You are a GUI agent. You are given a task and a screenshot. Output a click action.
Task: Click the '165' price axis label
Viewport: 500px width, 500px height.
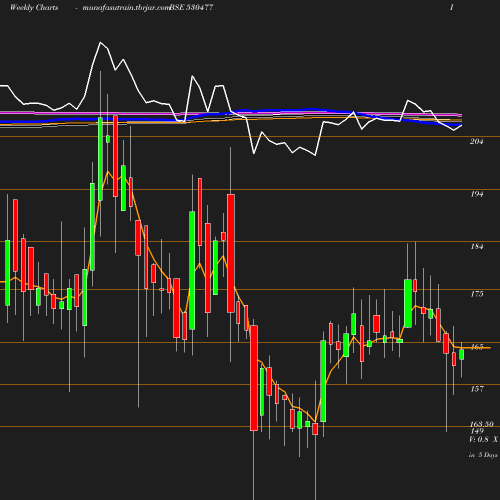477,347
